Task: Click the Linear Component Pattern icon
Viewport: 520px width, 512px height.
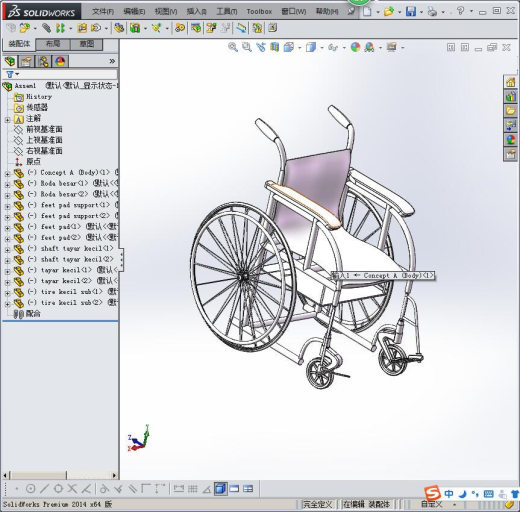Action: point(60,28)
